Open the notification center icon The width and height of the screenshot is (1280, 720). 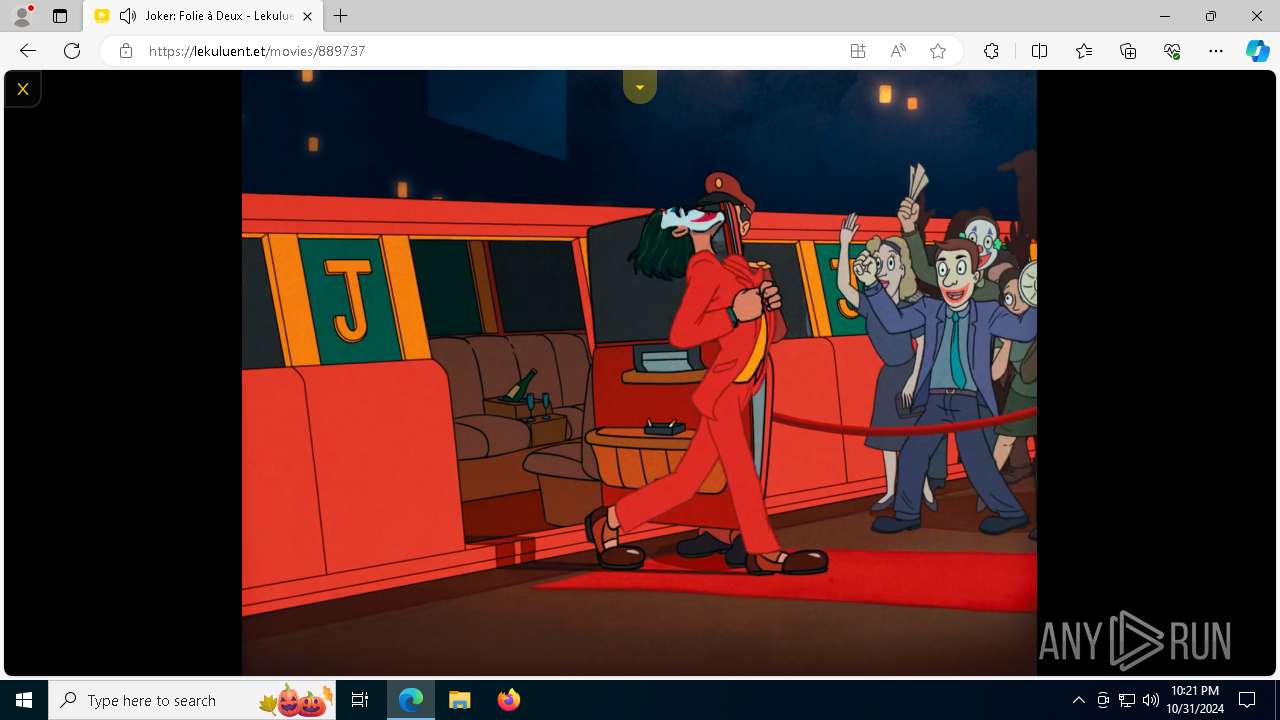pyautogui.click(x=1247, y=700)
